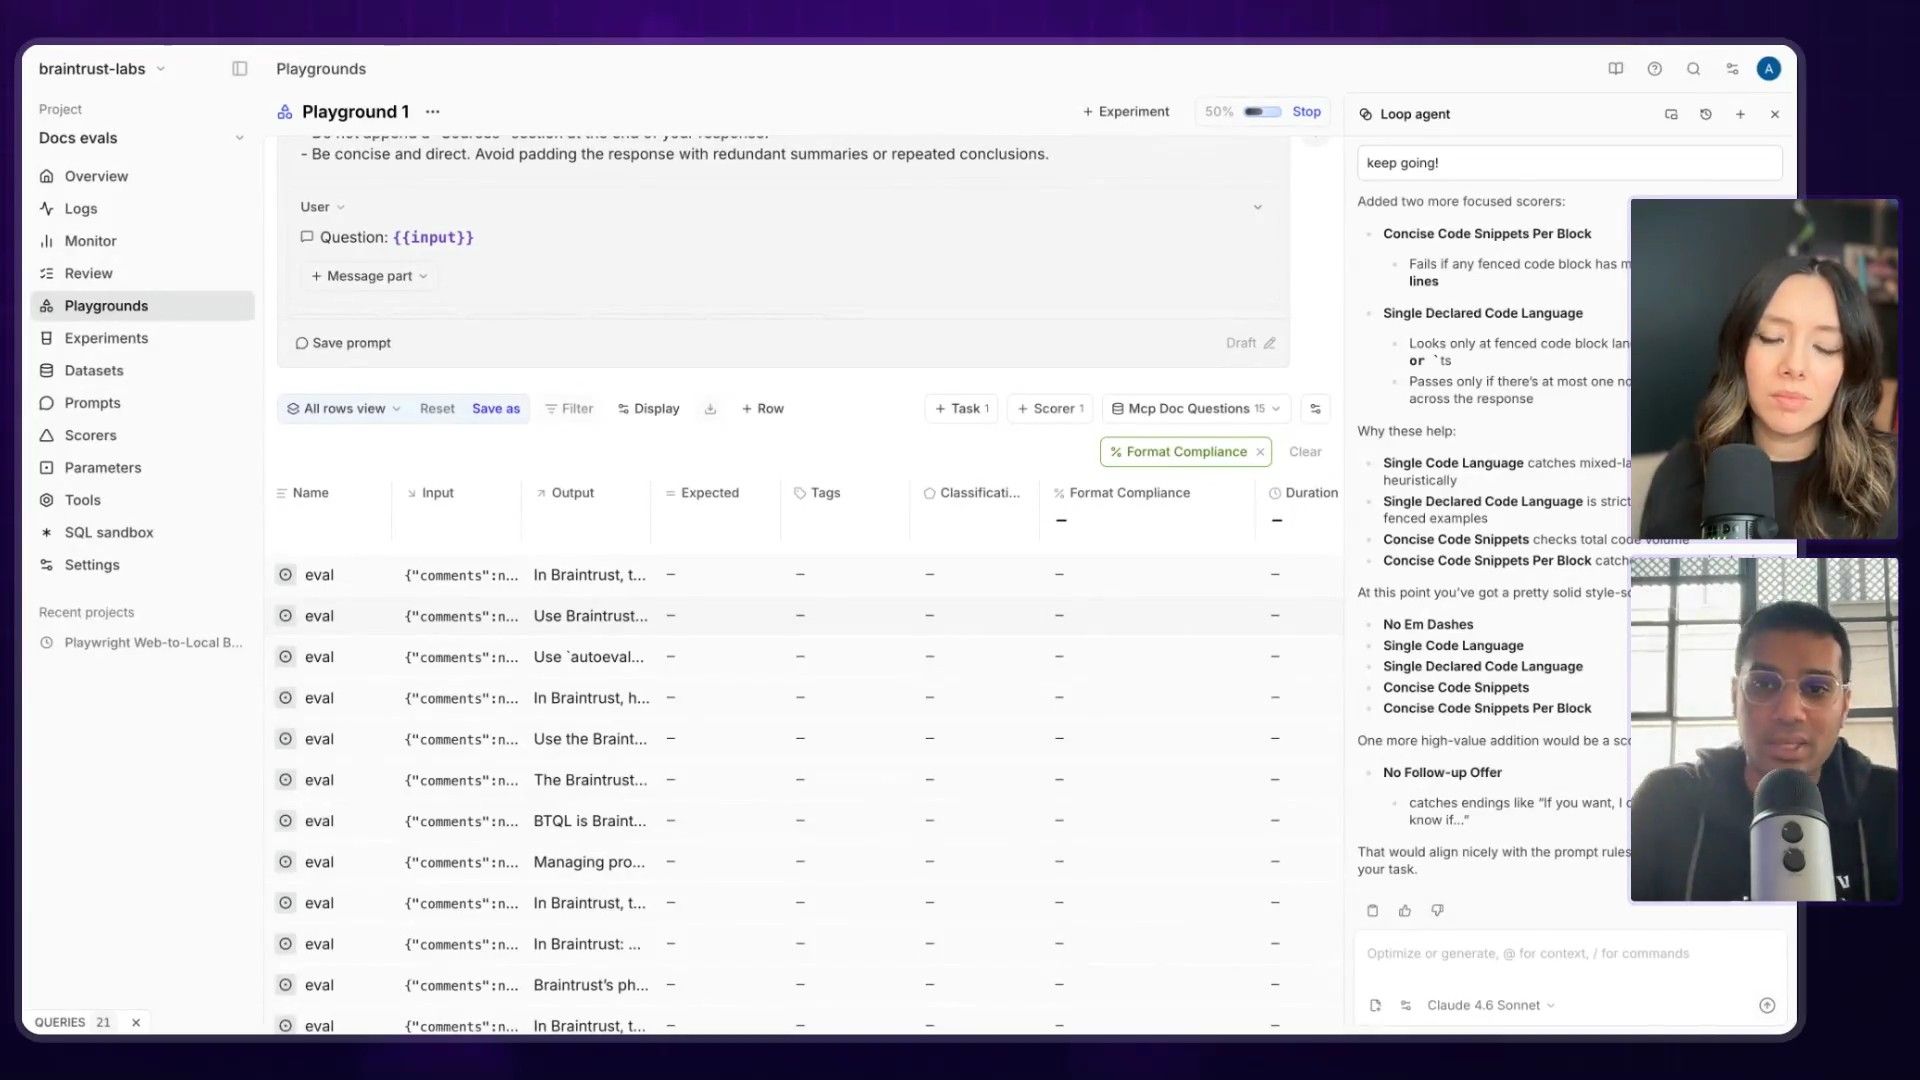
Task: Open Playground 1 more-options ellipsis
Action: tap(432, 112)
